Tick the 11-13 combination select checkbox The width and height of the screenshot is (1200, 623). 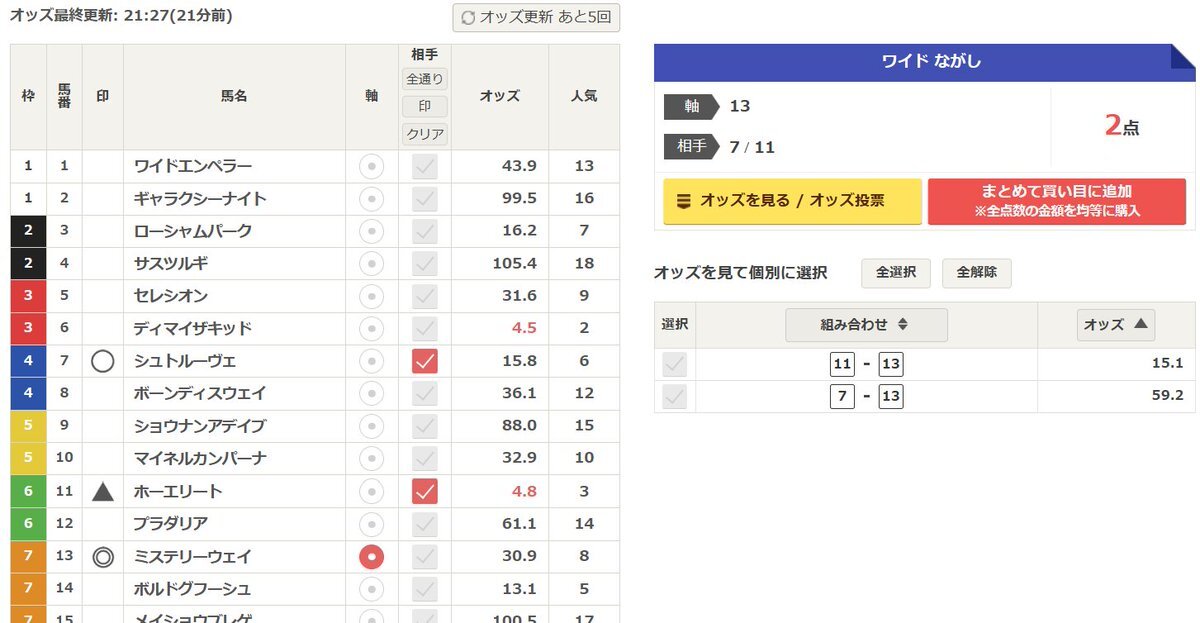[x=675, y=365]
